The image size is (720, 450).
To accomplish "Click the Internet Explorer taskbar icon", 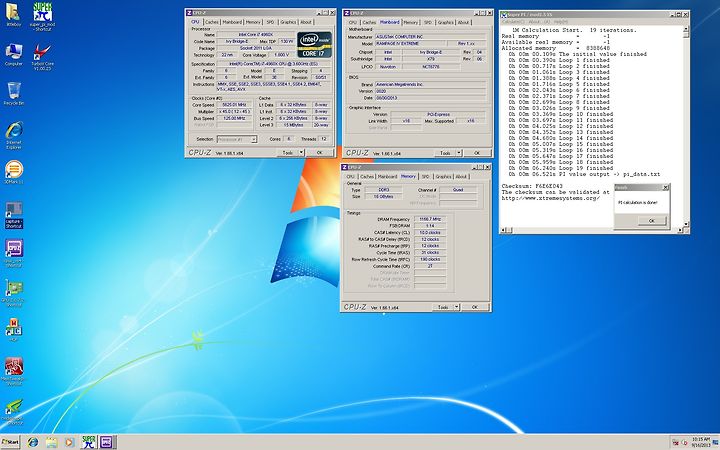I will [33, 442].
